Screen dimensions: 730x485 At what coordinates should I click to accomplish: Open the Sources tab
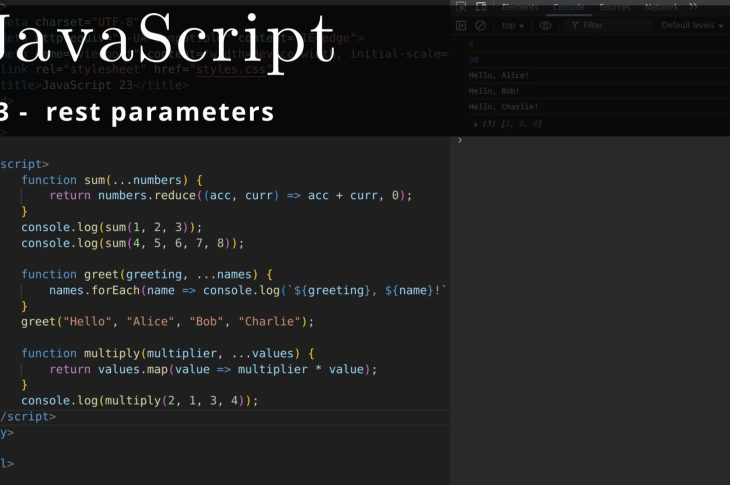(x=614, y=7)
